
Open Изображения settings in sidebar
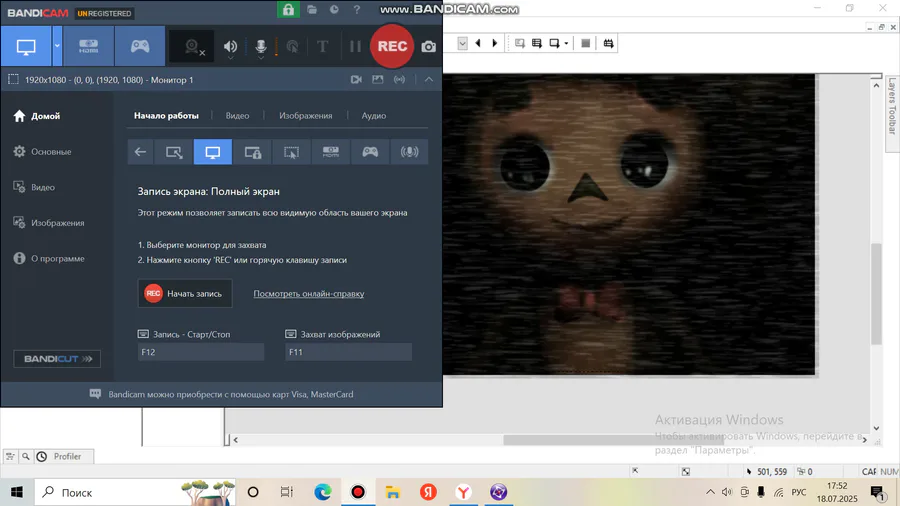point(49,223)
